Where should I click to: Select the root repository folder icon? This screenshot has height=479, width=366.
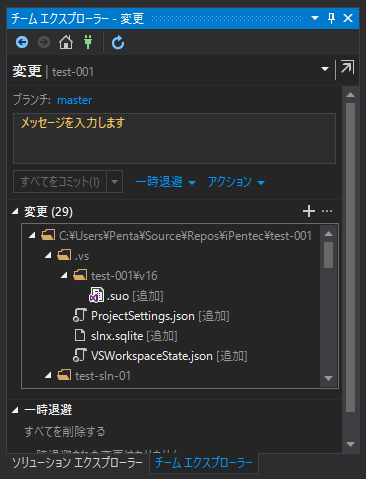(48, 235)
